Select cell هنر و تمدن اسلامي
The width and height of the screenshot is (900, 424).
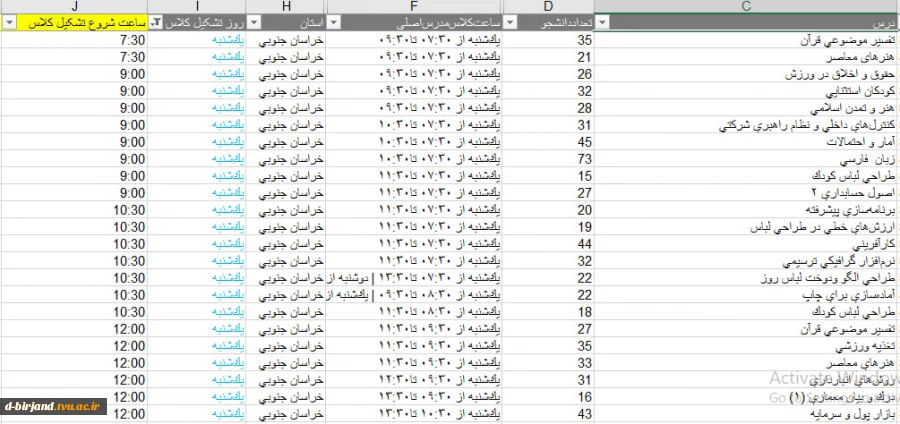click(x=746, y=108)
